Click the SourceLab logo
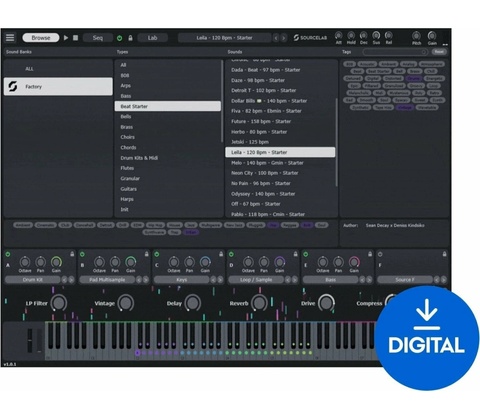Viewport: 480px width, 420px height. [310, 38]
